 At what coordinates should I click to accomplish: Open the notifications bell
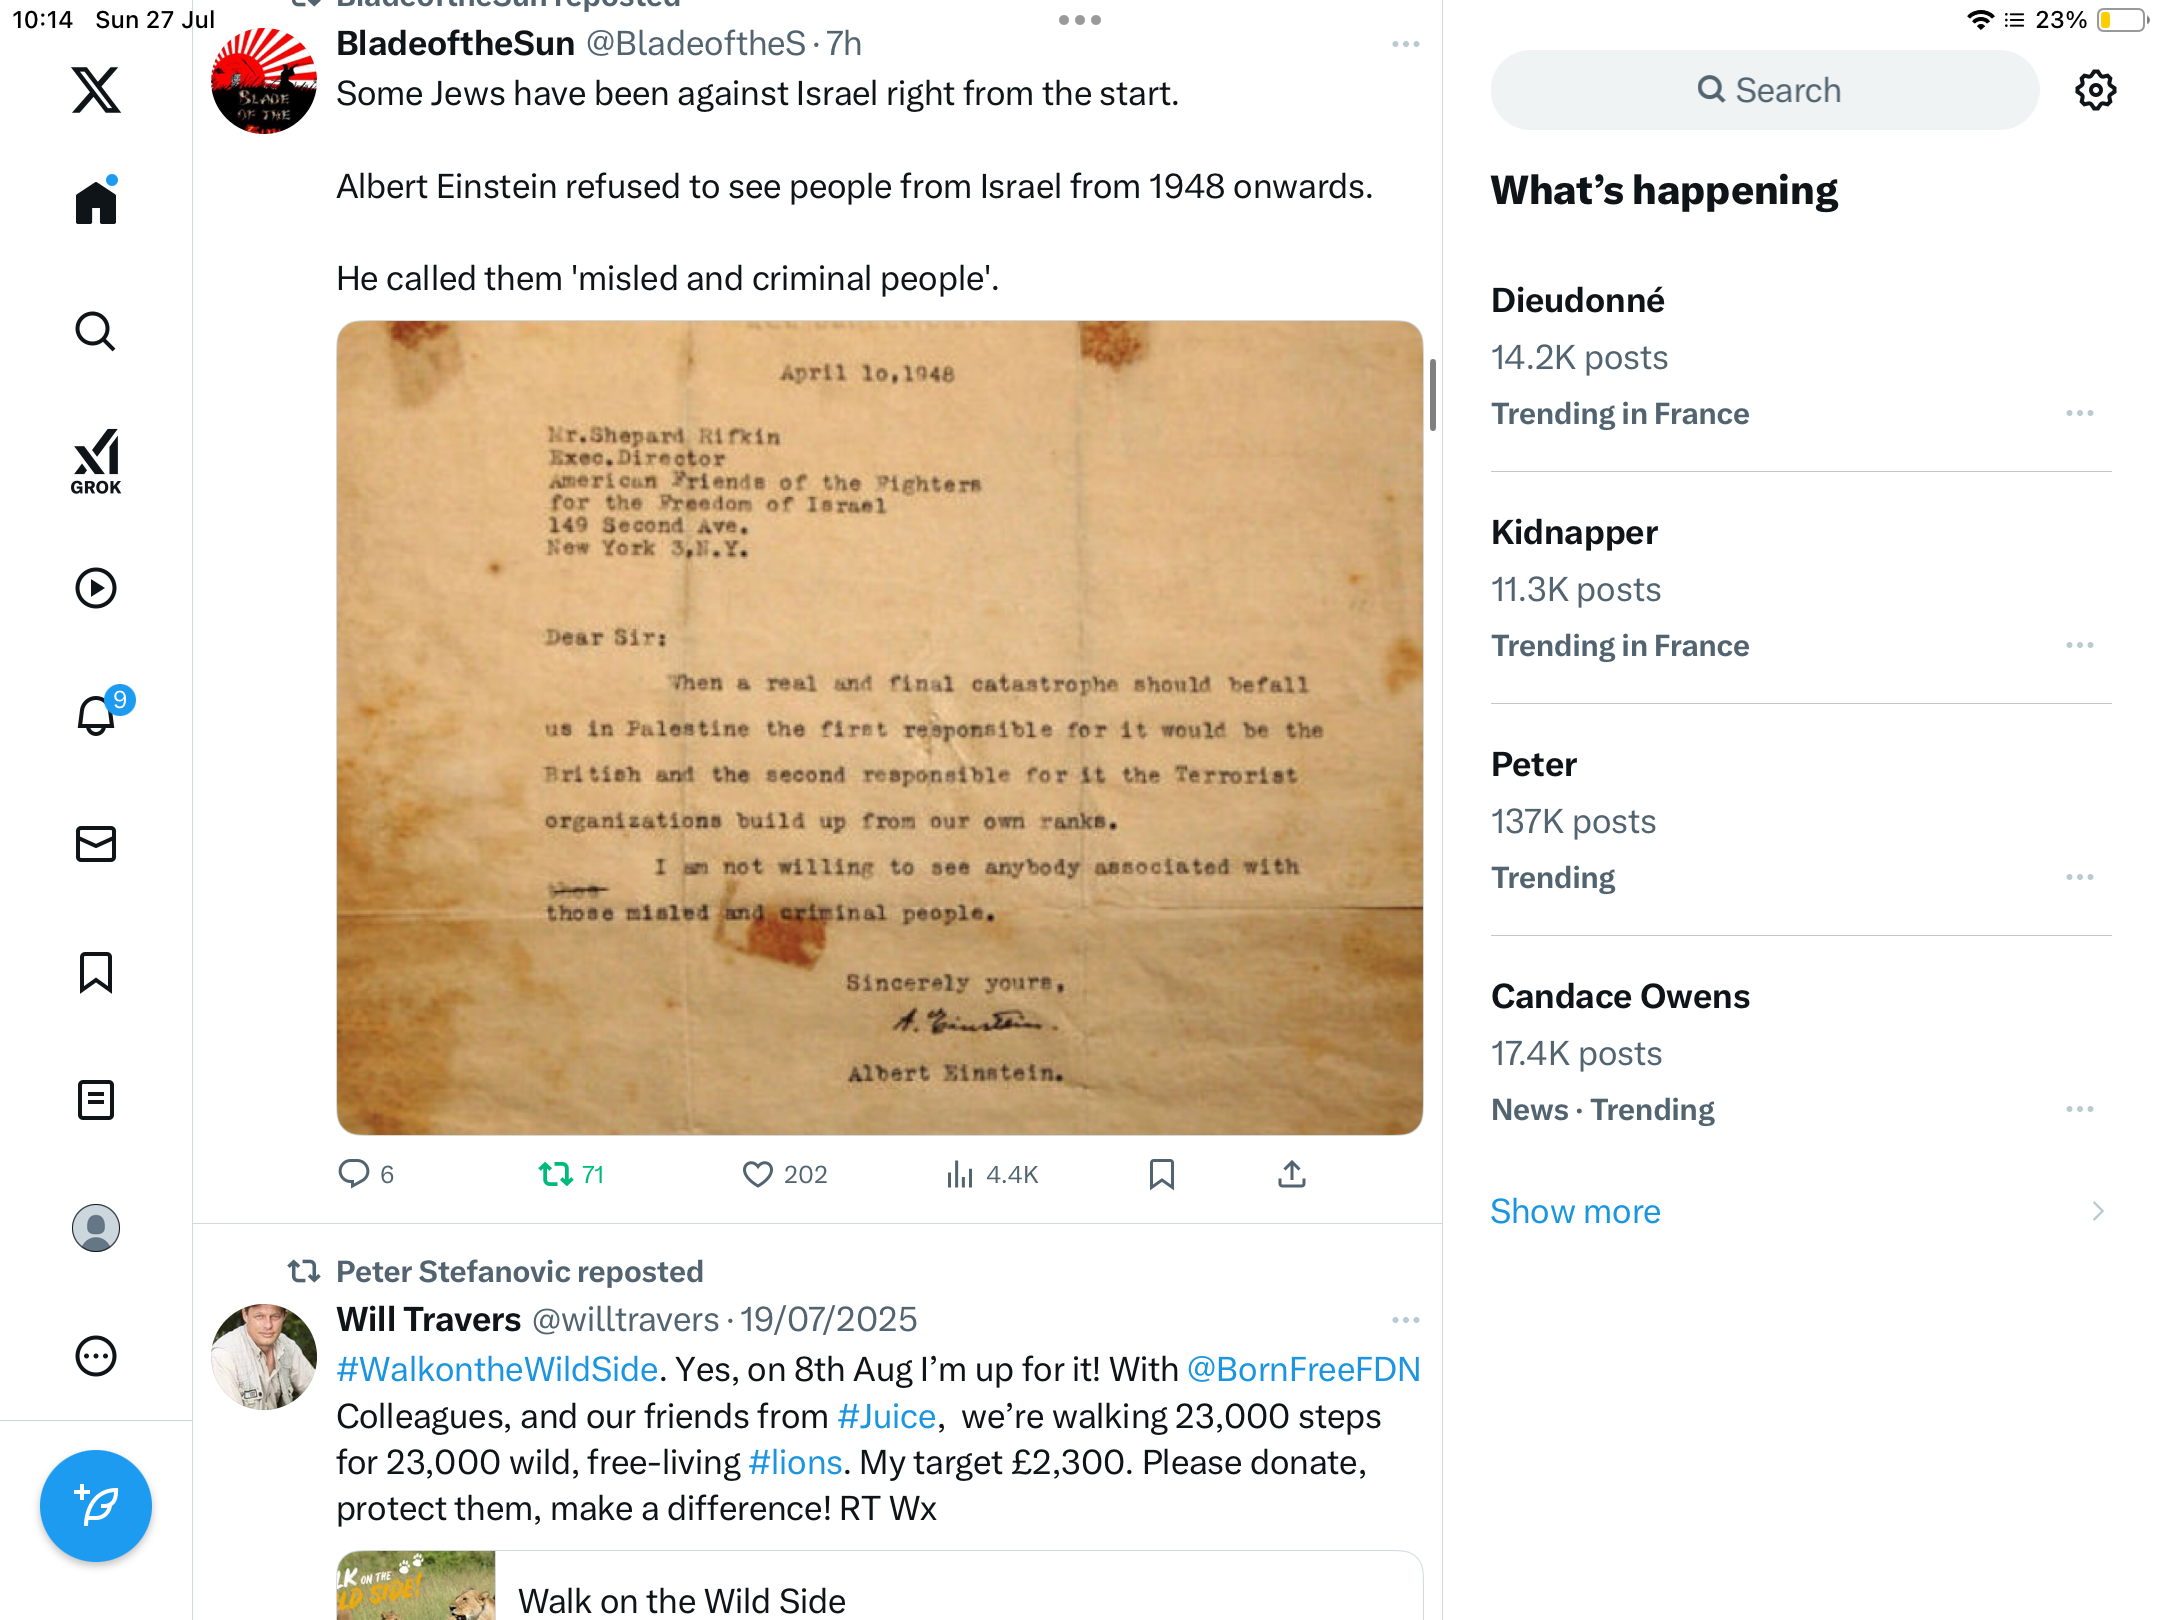coord(97,715)
